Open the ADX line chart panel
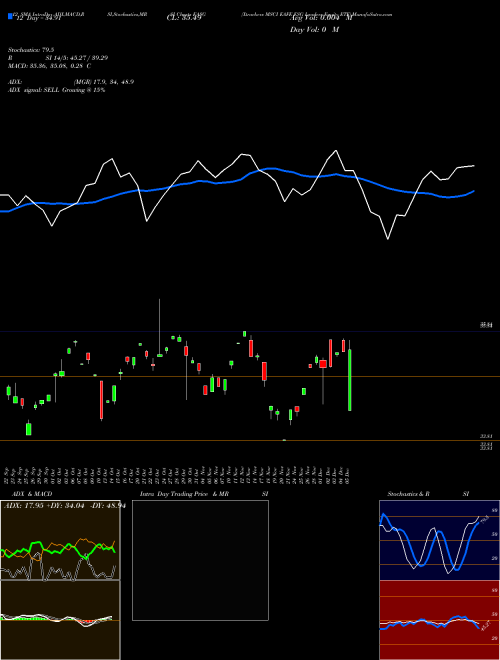The width and height of the screenshot is (500, 660). 60,540
